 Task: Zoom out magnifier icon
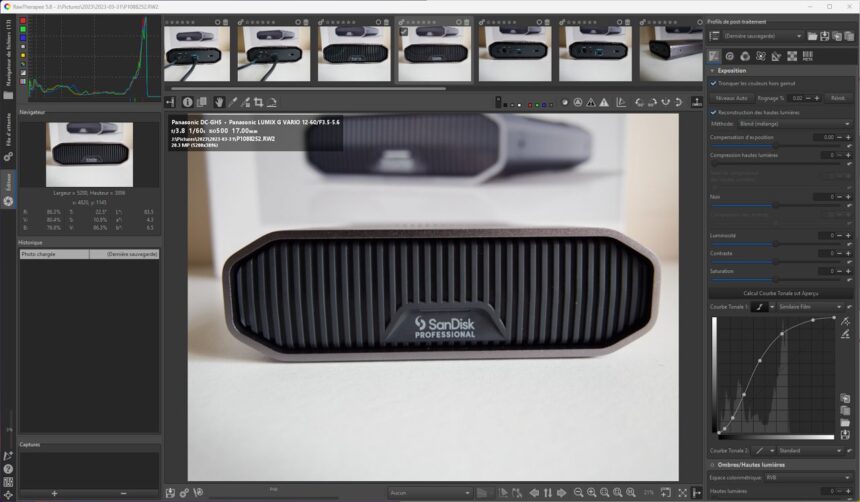pos(578,493)
